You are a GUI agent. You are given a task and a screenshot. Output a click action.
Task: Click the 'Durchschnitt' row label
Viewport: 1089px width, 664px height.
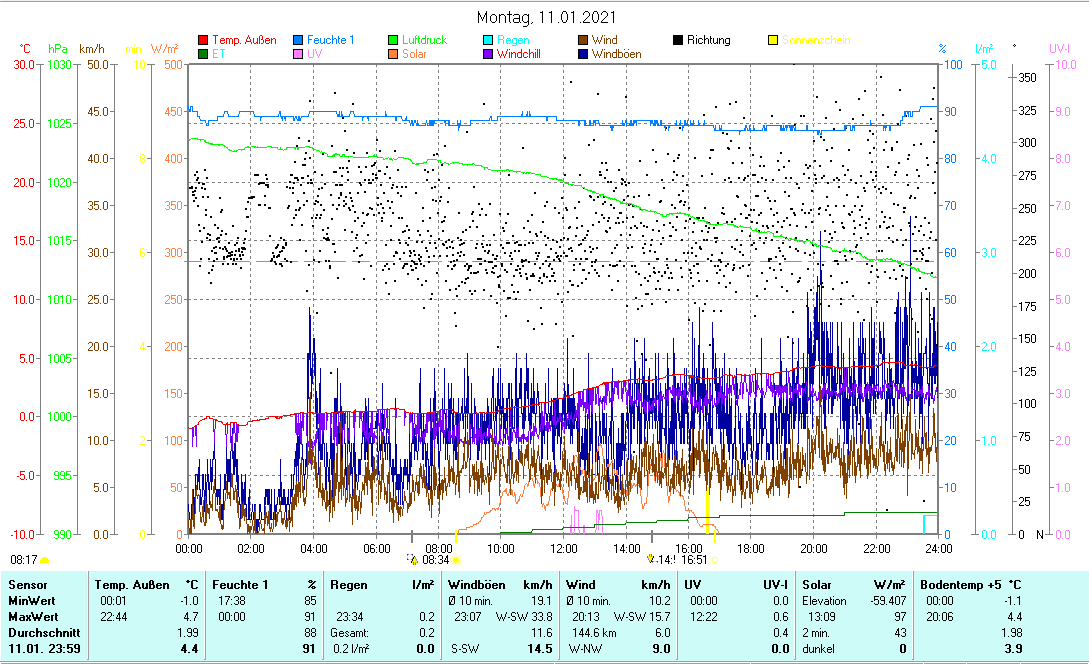[x=44, y=633]
